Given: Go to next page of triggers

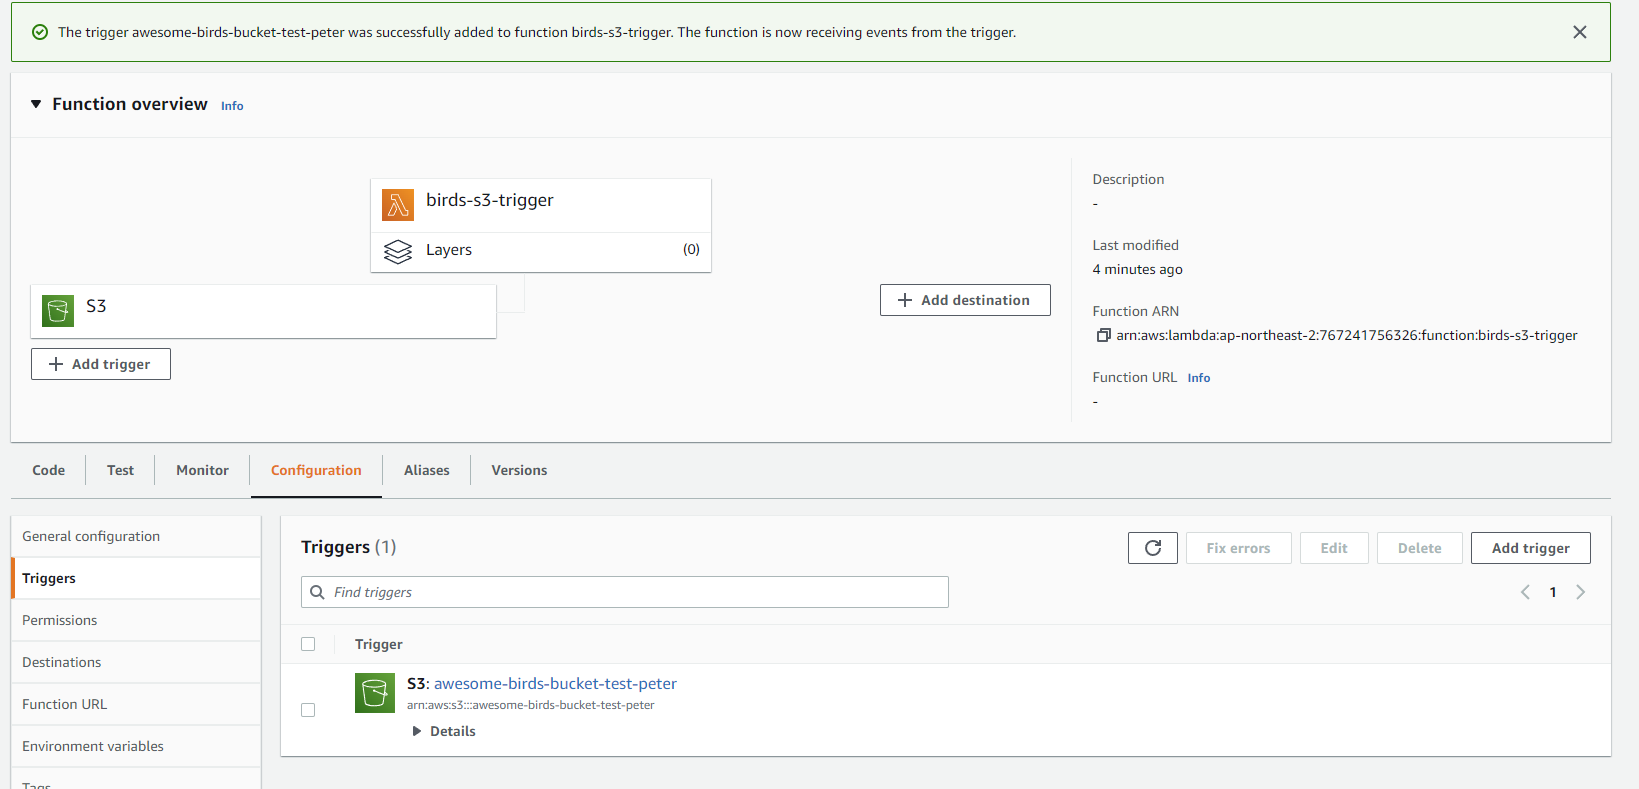Looking at the screenshot, I should click(x=1581, y=592).
